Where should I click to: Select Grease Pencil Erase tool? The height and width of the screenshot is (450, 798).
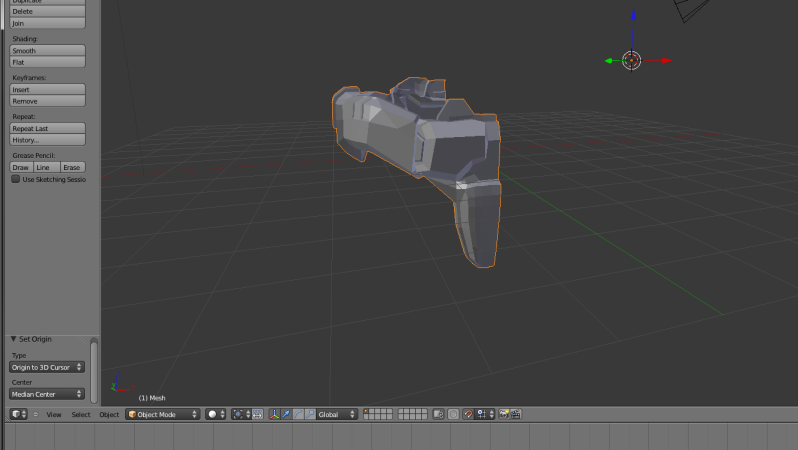pos(72,167)
